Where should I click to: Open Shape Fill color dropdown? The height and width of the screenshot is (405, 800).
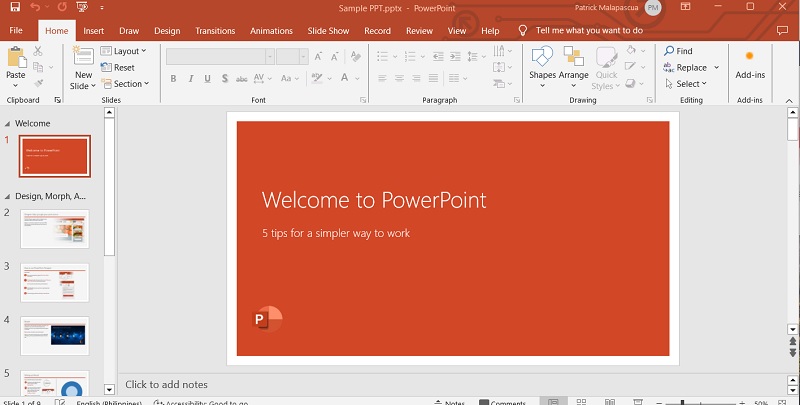pos(643,50)
